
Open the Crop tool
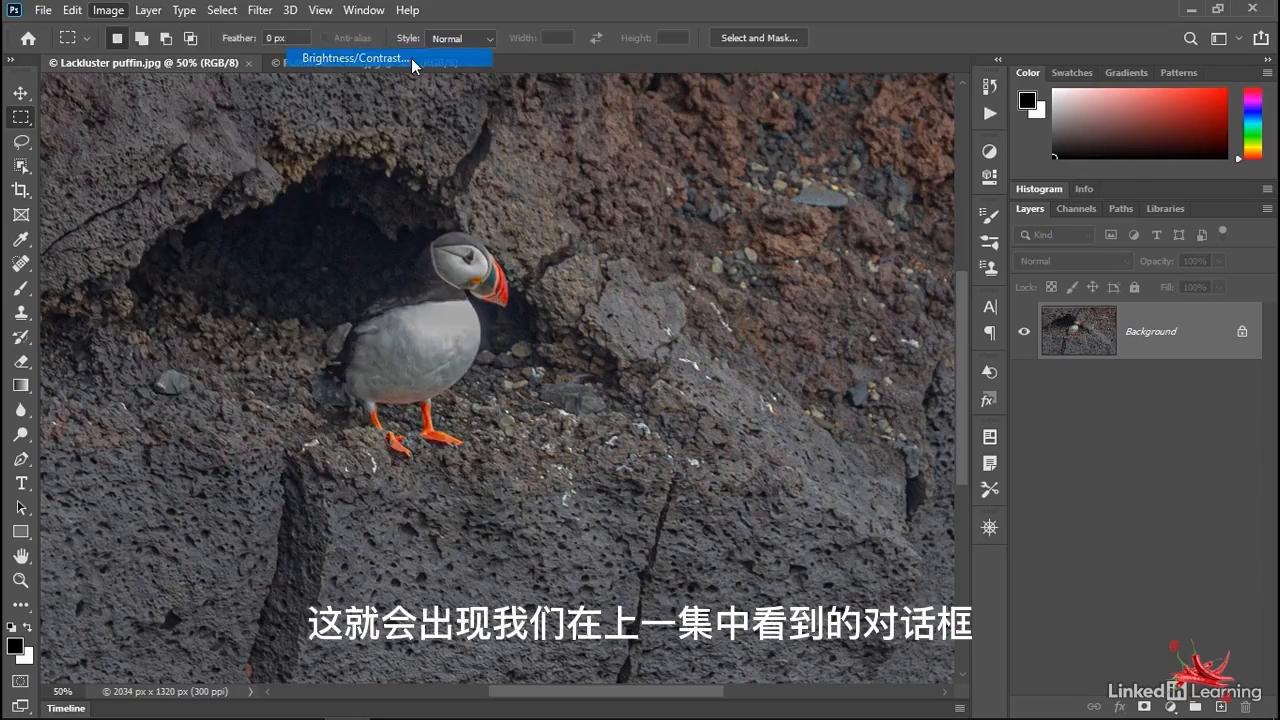[21, 190]
